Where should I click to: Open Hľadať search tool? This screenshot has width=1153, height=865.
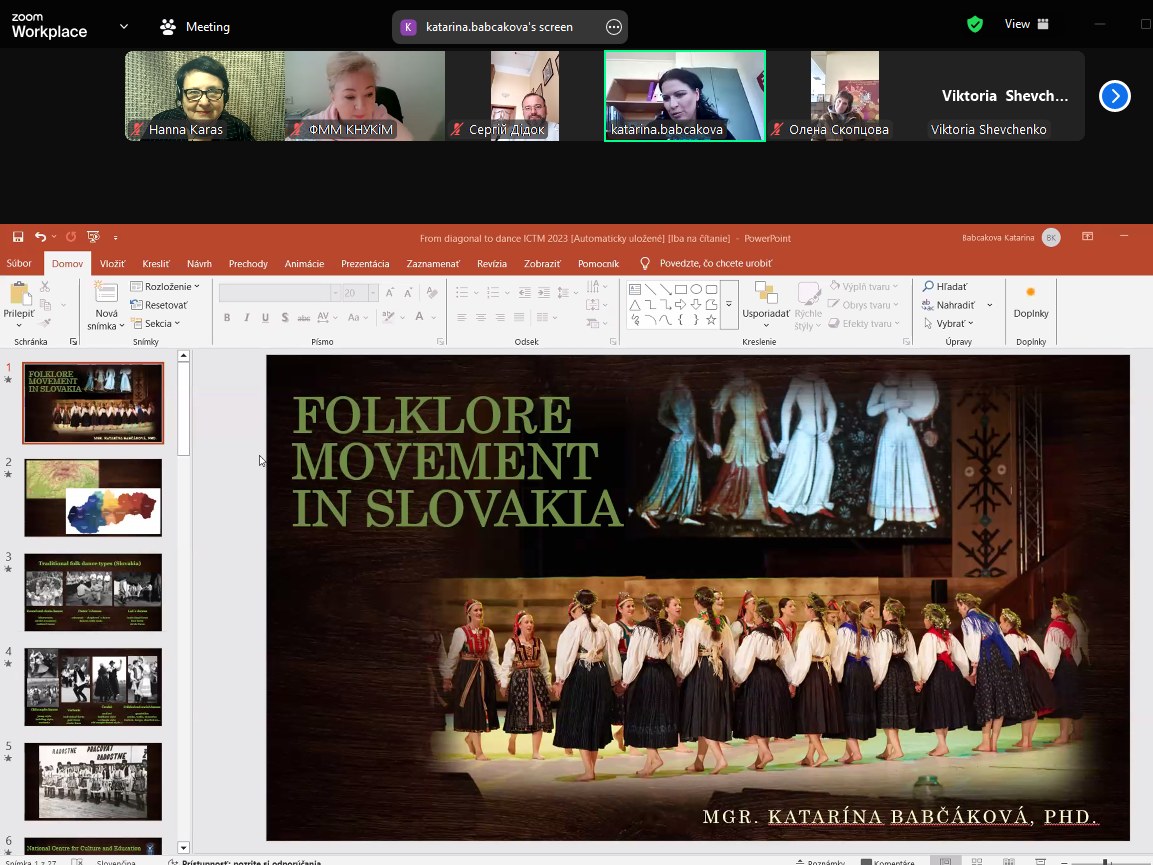946,286
